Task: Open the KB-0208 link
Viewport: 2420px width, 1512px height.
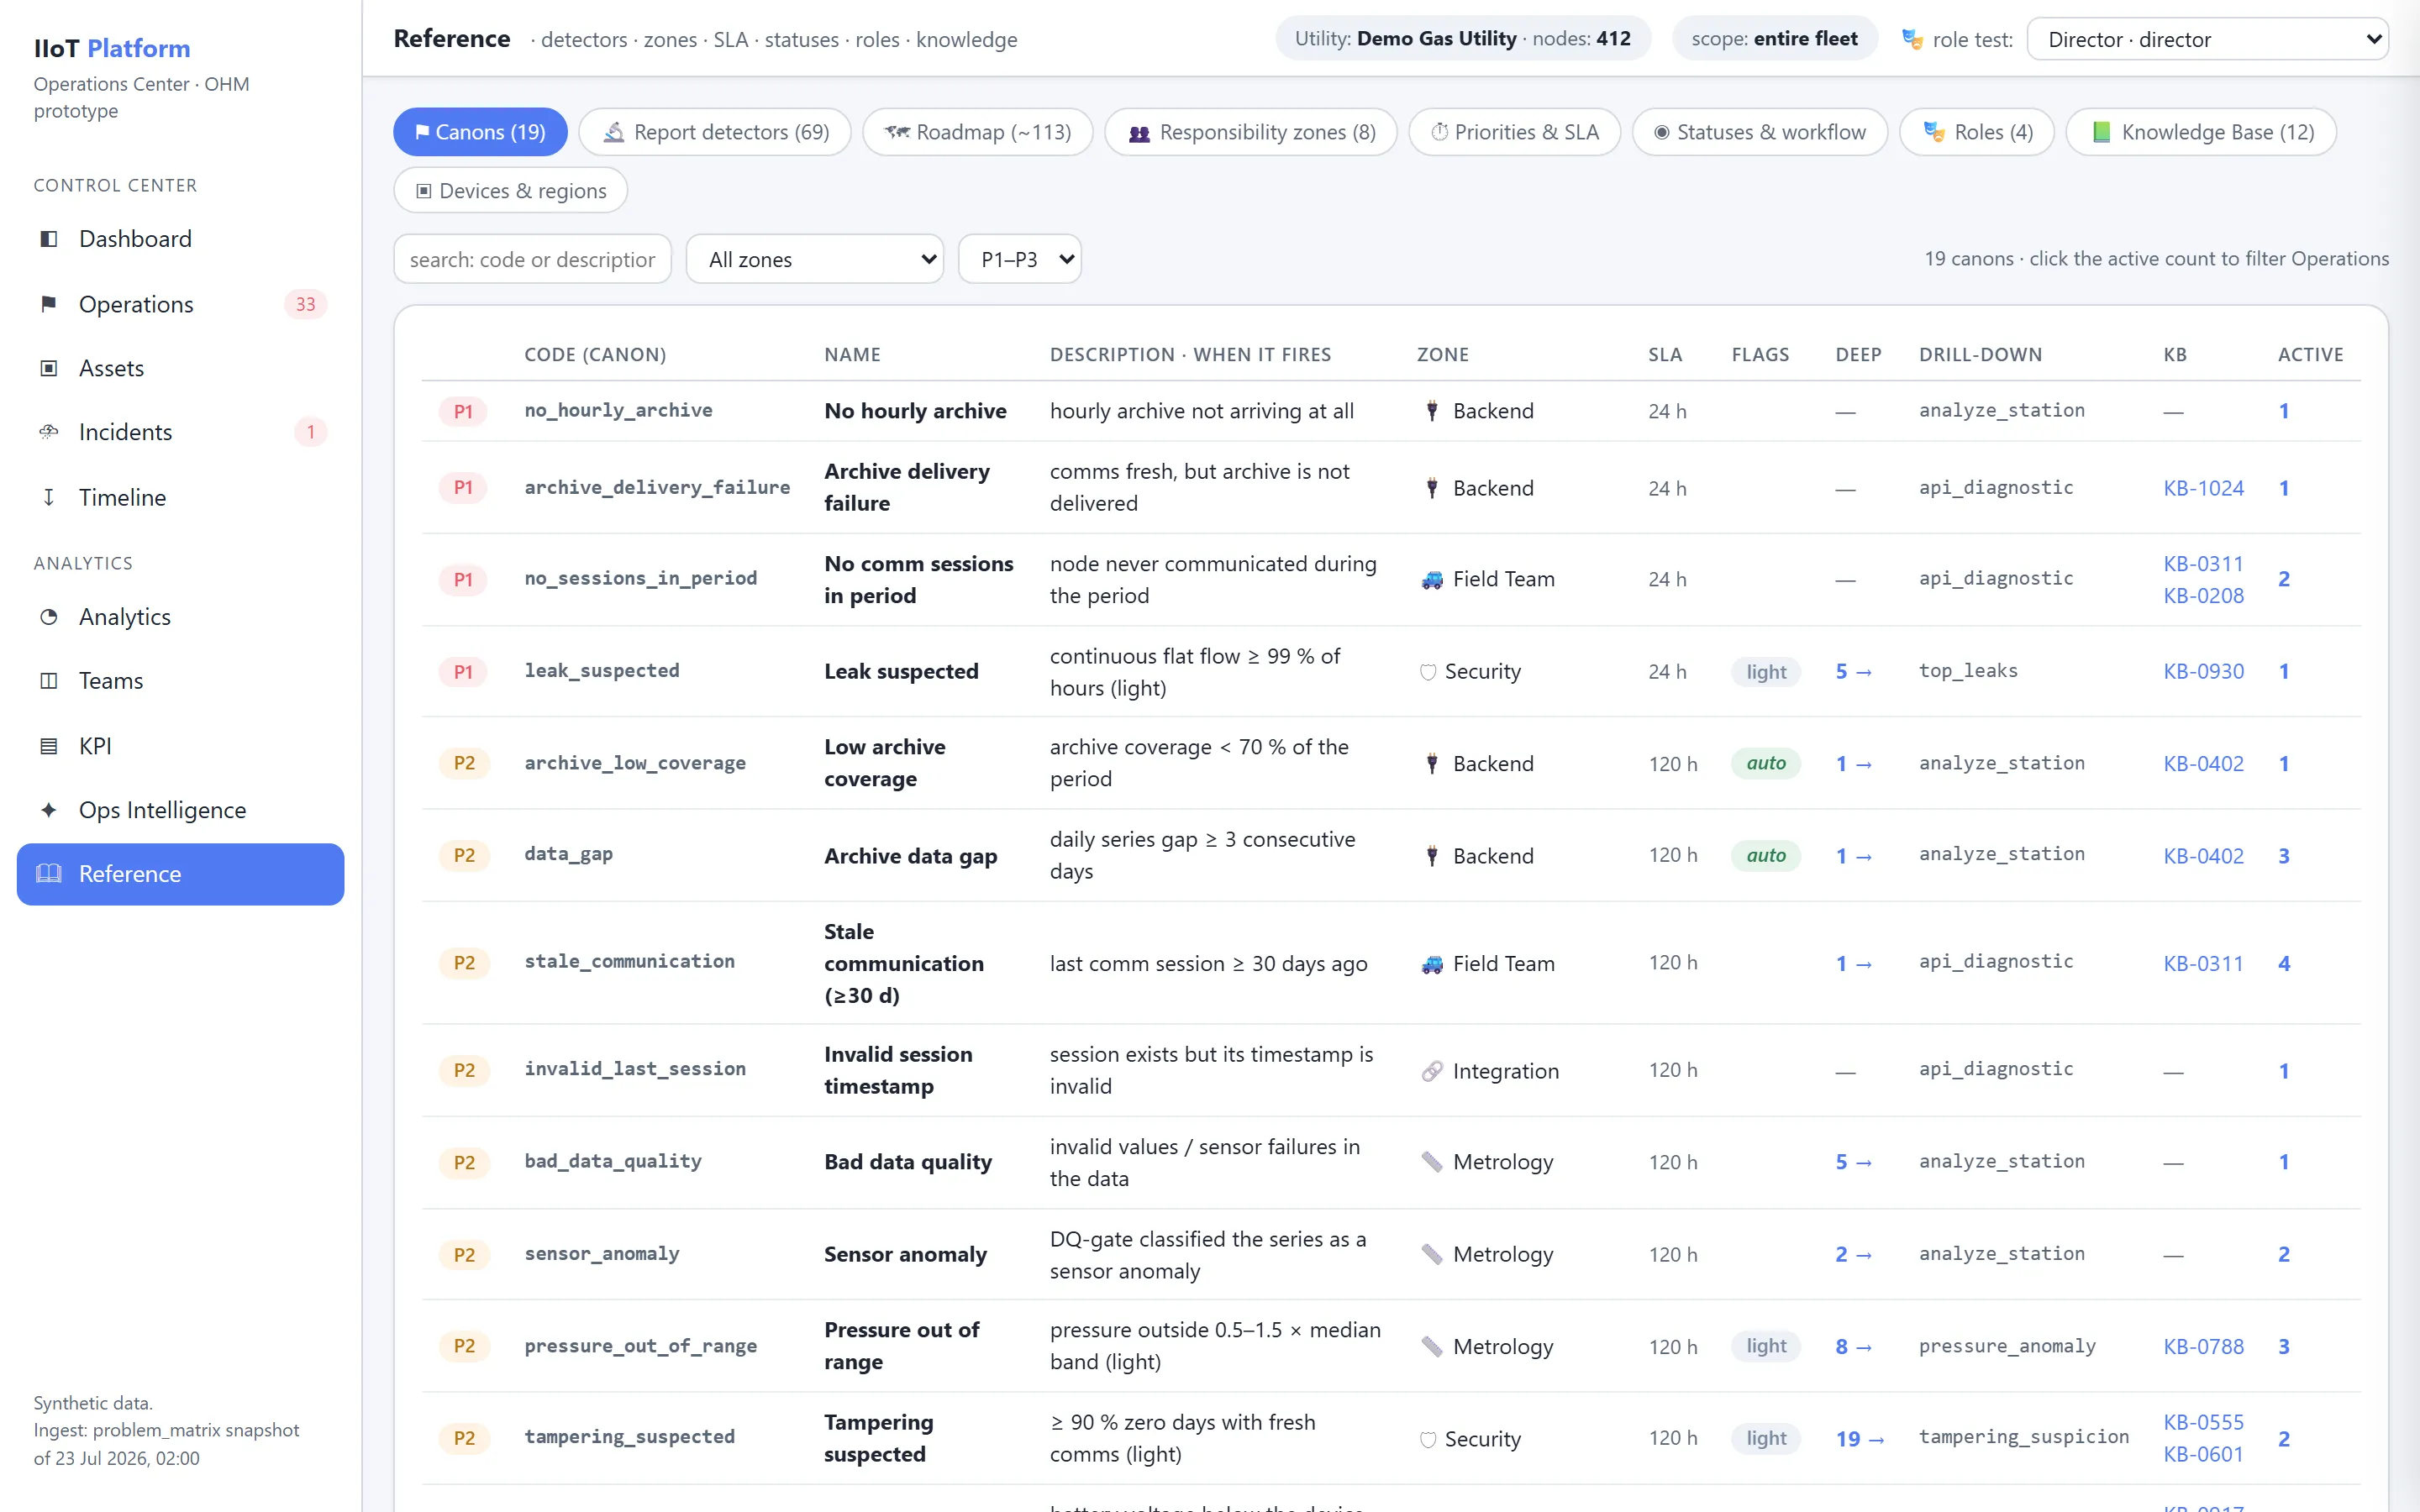Action: (2203, 596)
